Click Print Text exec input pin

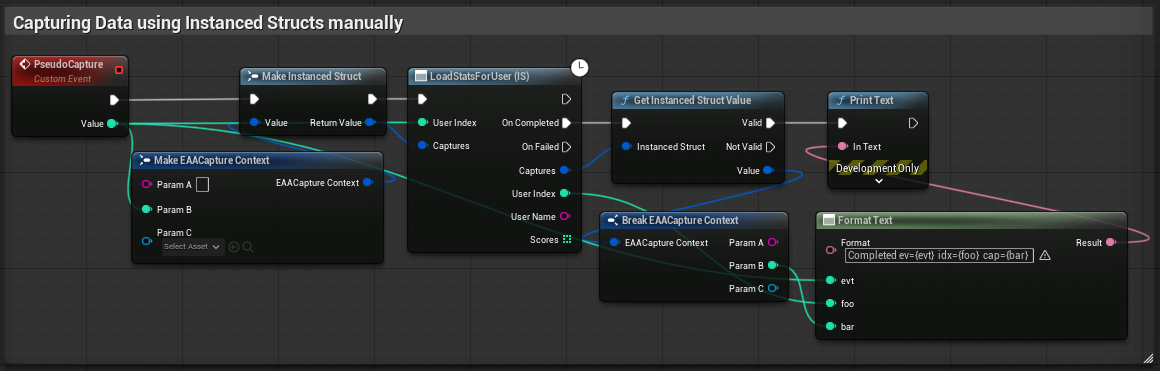point(843,123)
